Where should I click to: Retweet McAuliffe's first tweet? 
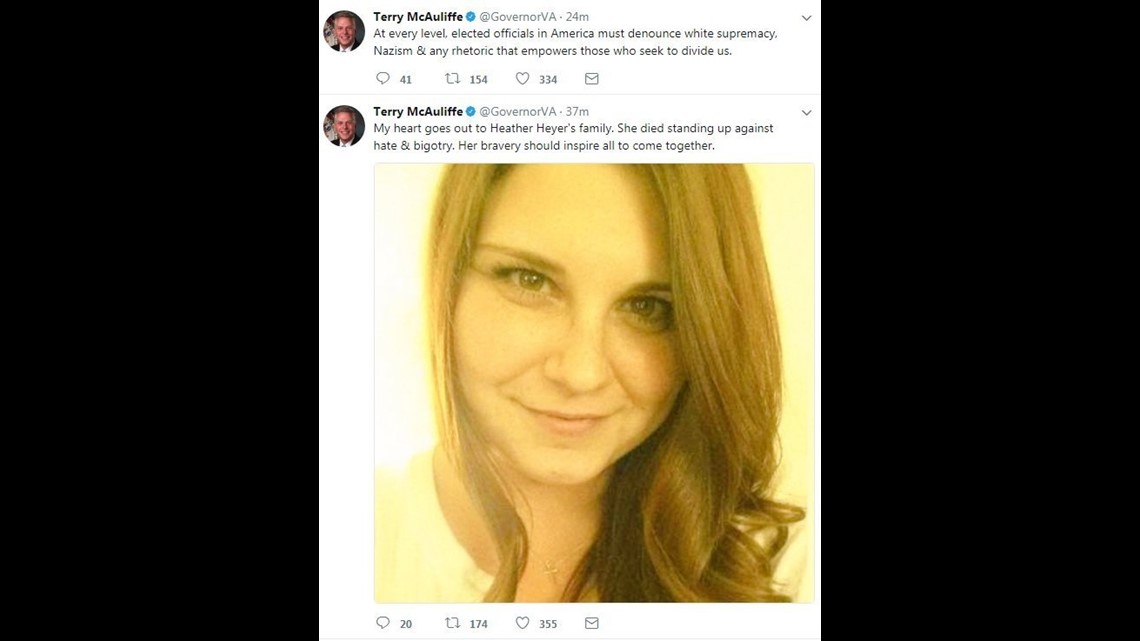point(453,78)
